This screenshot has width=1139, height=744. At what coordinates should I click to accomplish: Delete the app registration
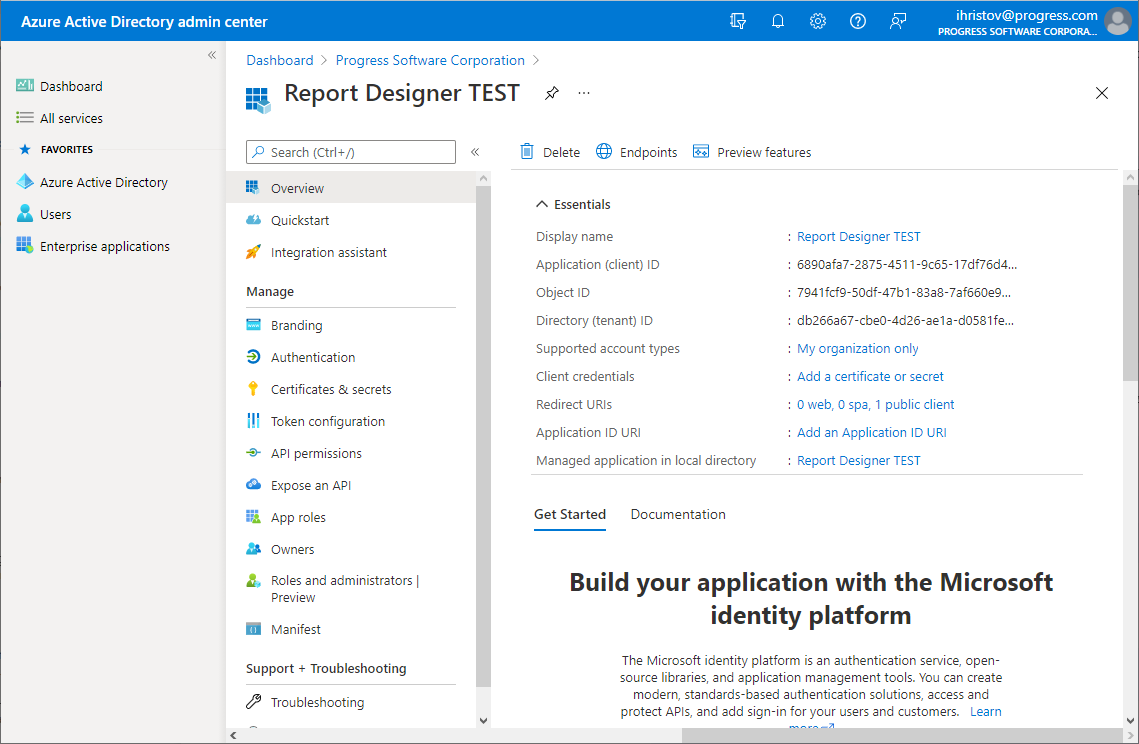pos(551,151)
